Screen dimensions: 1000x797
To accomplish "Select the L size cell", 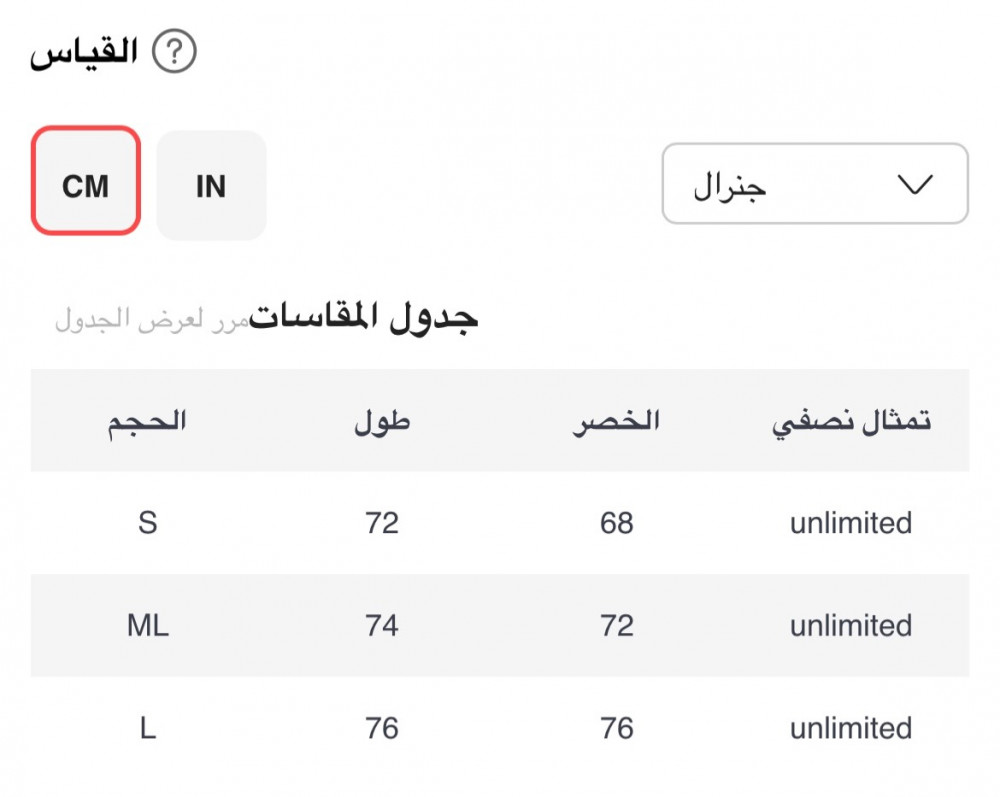I will tap(148, 728).
